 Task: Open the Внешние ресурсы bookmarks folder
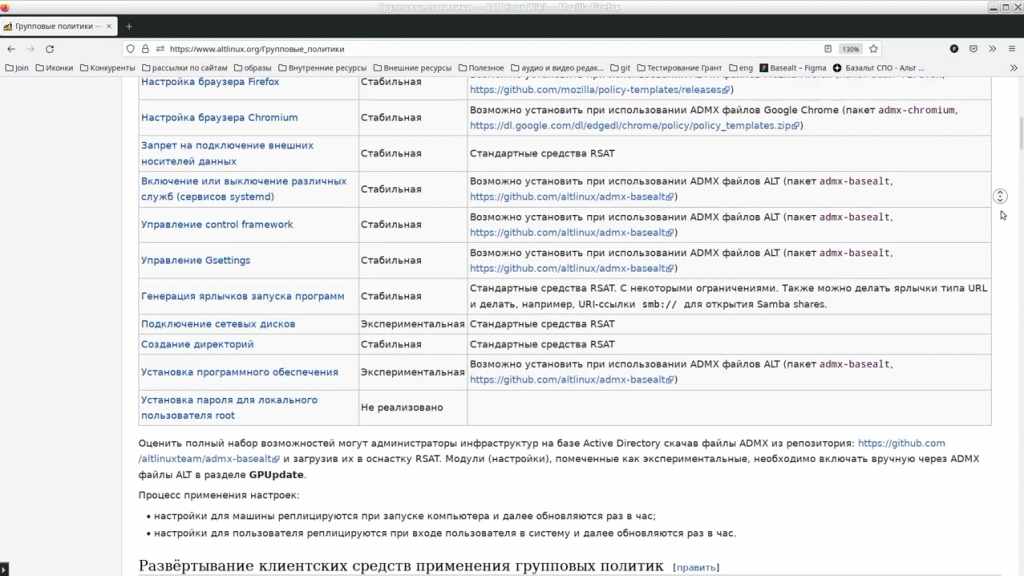(x=412, y=68)
